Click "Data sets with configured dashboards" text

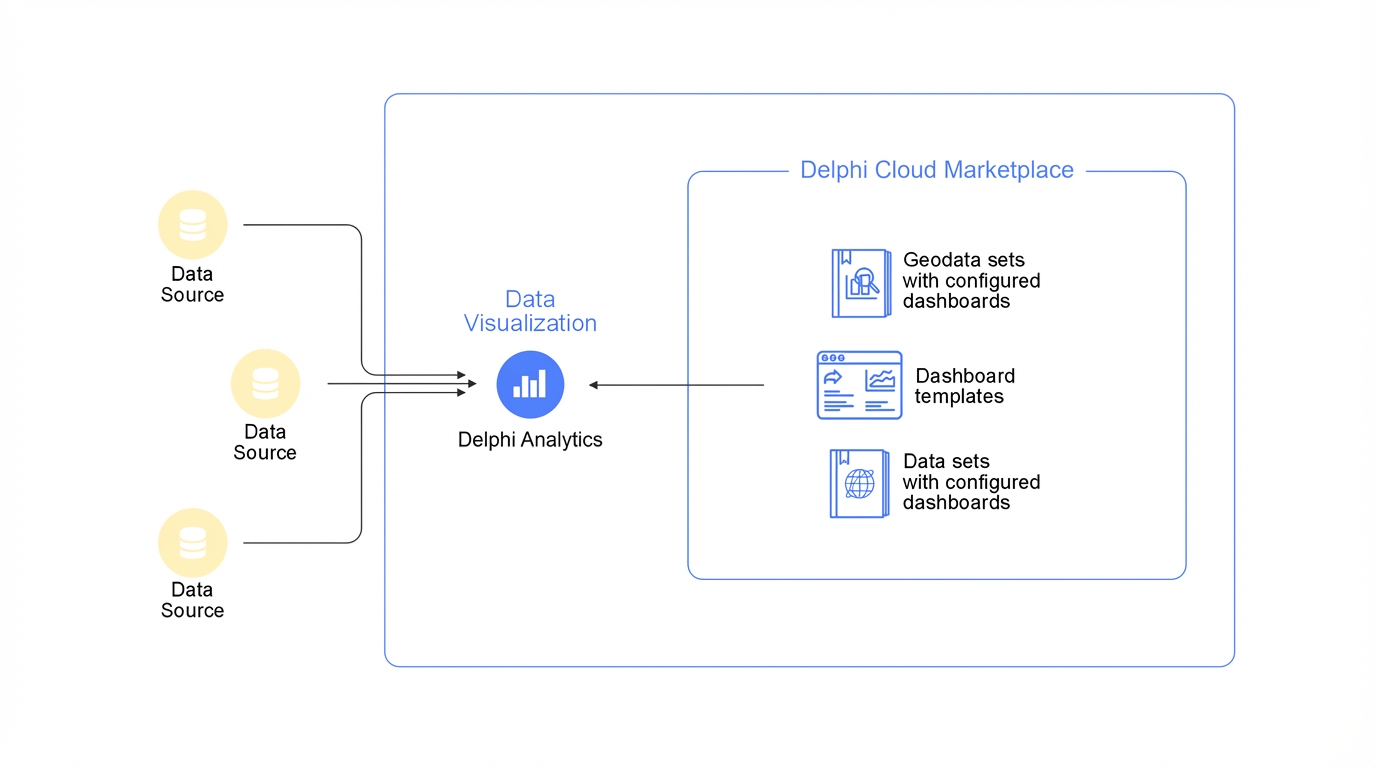coord(971,482)
